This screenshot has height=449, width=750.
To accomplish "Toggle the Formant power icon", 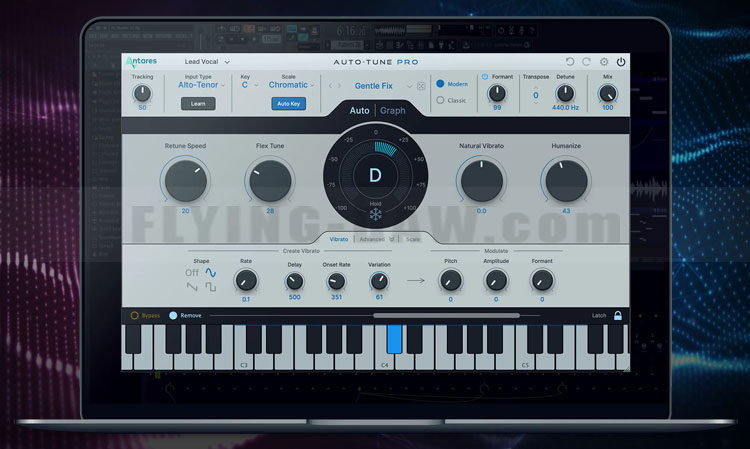I will pyautogui.click(x=485, y=77).
